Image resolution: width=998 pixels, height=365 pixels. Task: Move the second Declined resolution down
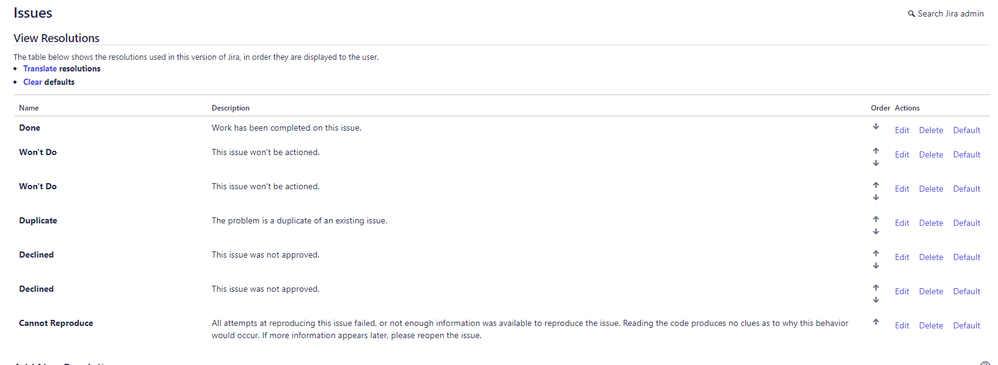[876, 299]
